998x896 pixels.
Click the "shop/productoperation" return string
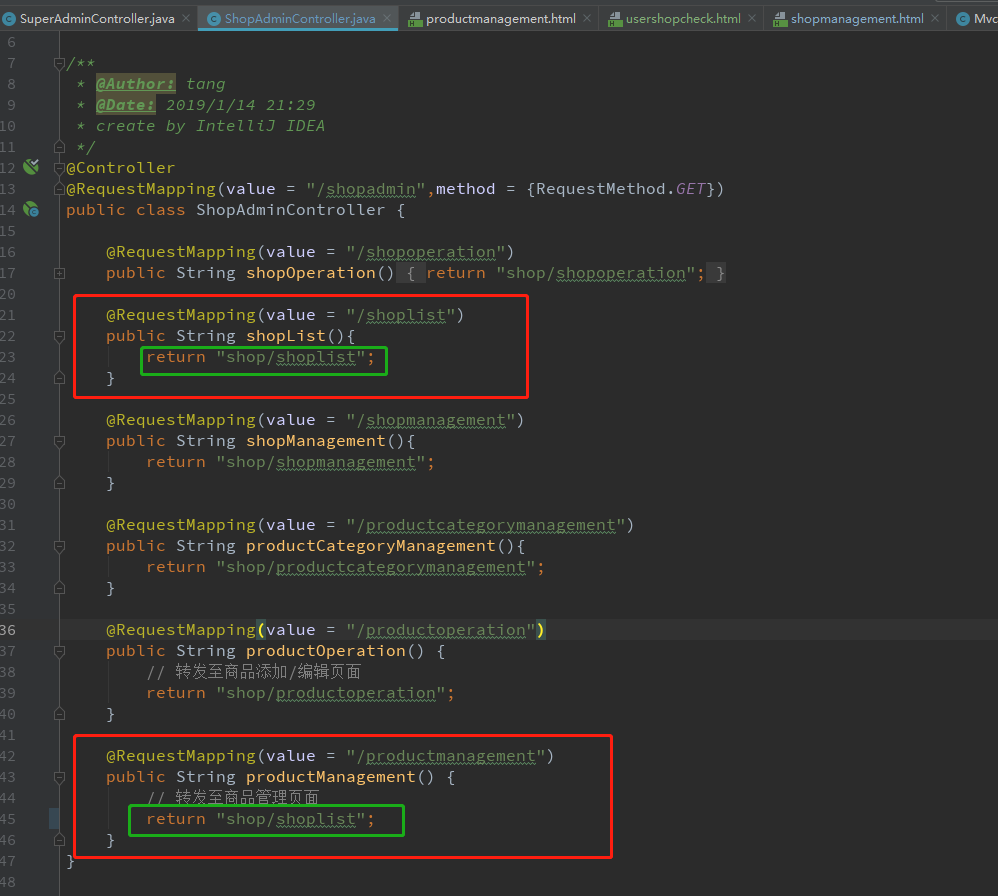tap(331, 693)
